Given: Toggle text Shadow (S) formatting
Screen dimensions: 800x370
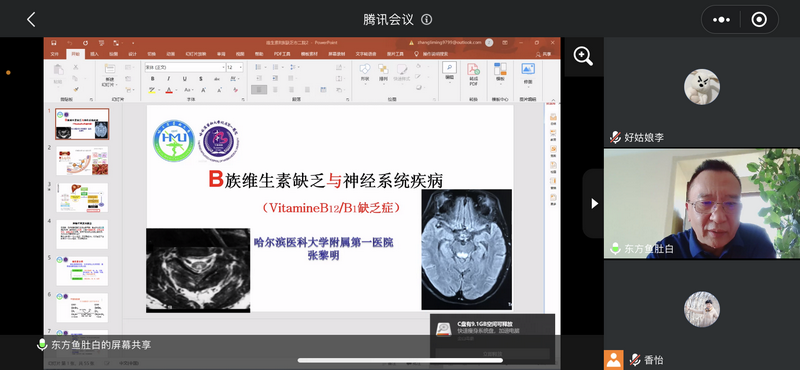Looking at the screenshot, I should (201, 79).
